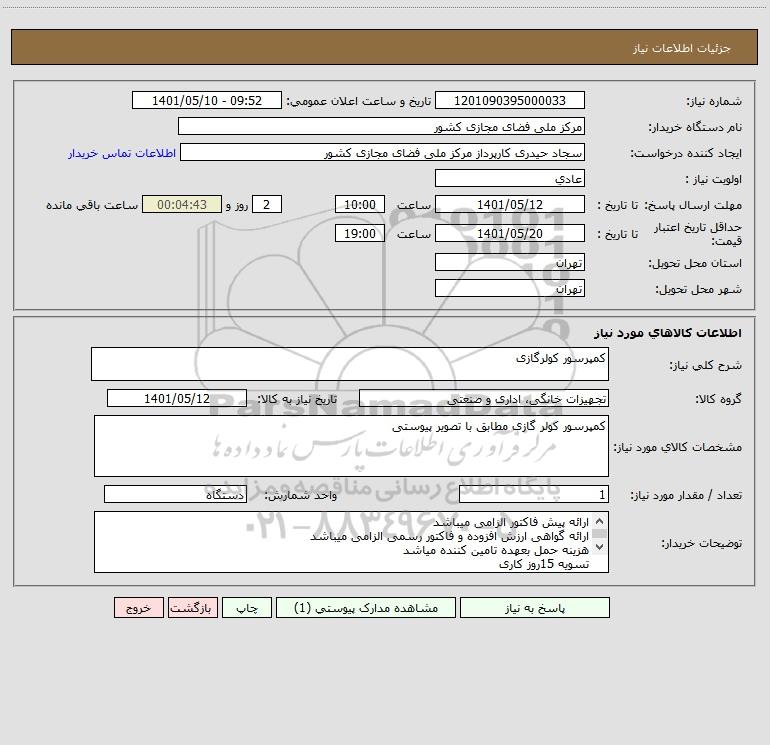
Task: Click استان محل تحویل field تهران
Action: pyautogui.click(x=510, y=262)
